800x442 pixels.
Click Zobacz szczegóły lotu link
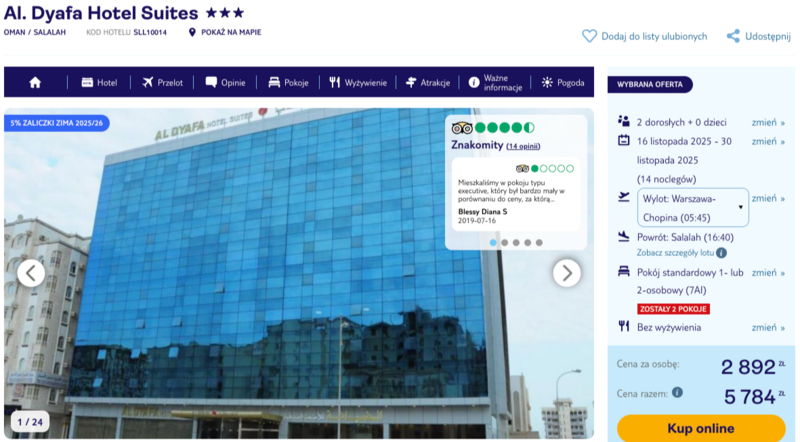[x=675, y=253]
